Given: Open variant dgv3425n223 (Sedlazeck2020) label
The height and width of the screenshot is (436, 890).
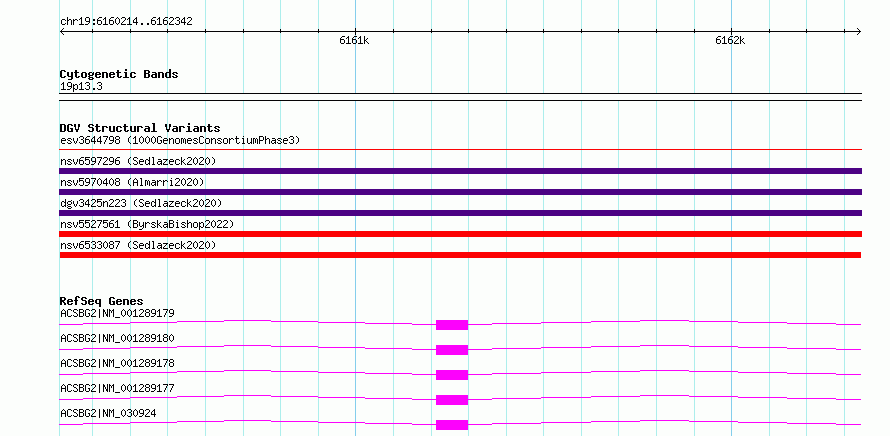Looking at the screenshot, I should (x=141, y=203).
